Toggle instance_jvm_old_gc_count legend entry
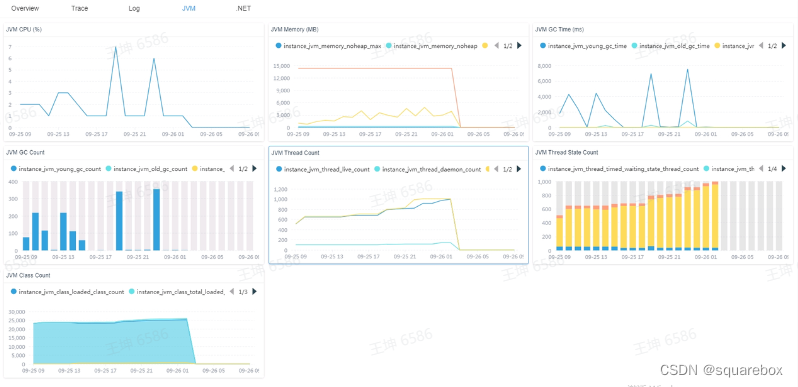The image size is (798, 387). [x=147, y=169]
